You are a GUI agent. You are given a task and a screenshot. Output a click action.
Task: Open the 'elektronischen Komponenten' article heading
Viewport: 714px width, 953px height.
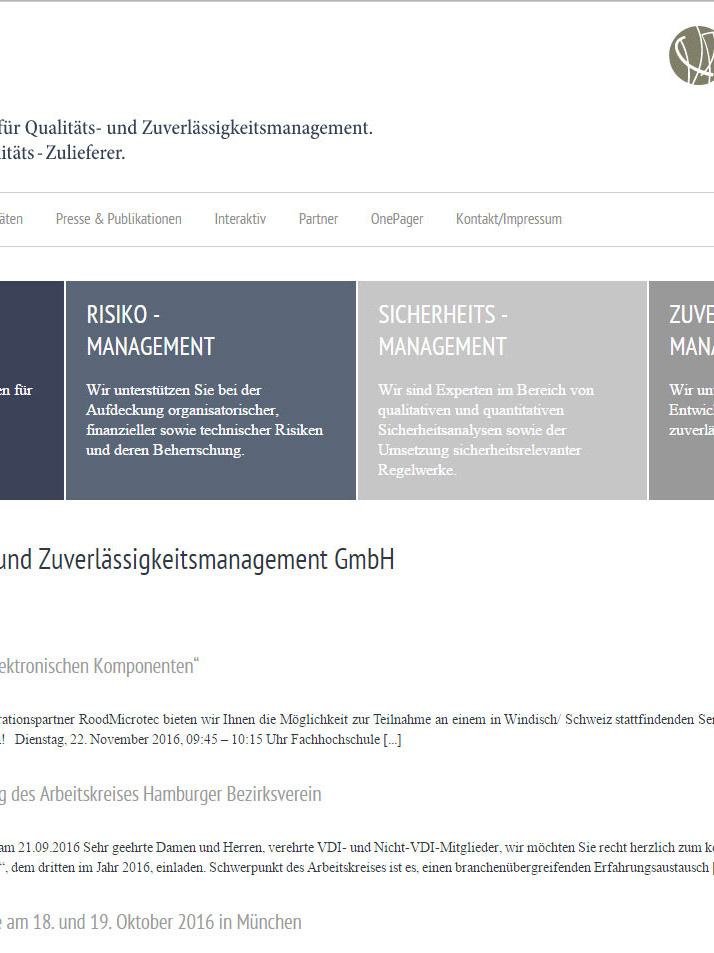[x=100, y=666]
